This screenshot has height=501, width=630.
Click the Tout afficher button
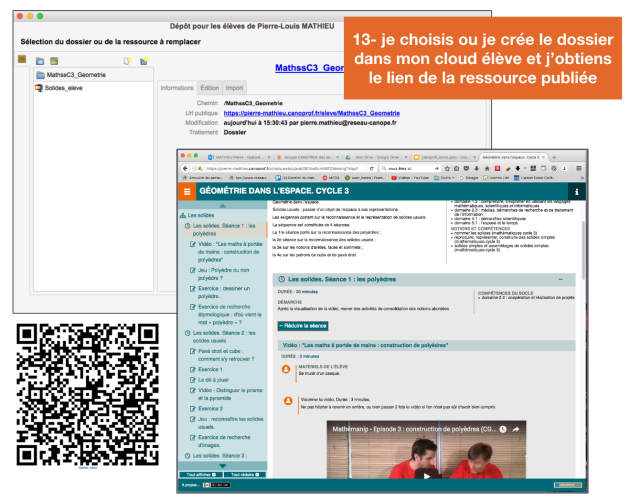coord(199,474)
